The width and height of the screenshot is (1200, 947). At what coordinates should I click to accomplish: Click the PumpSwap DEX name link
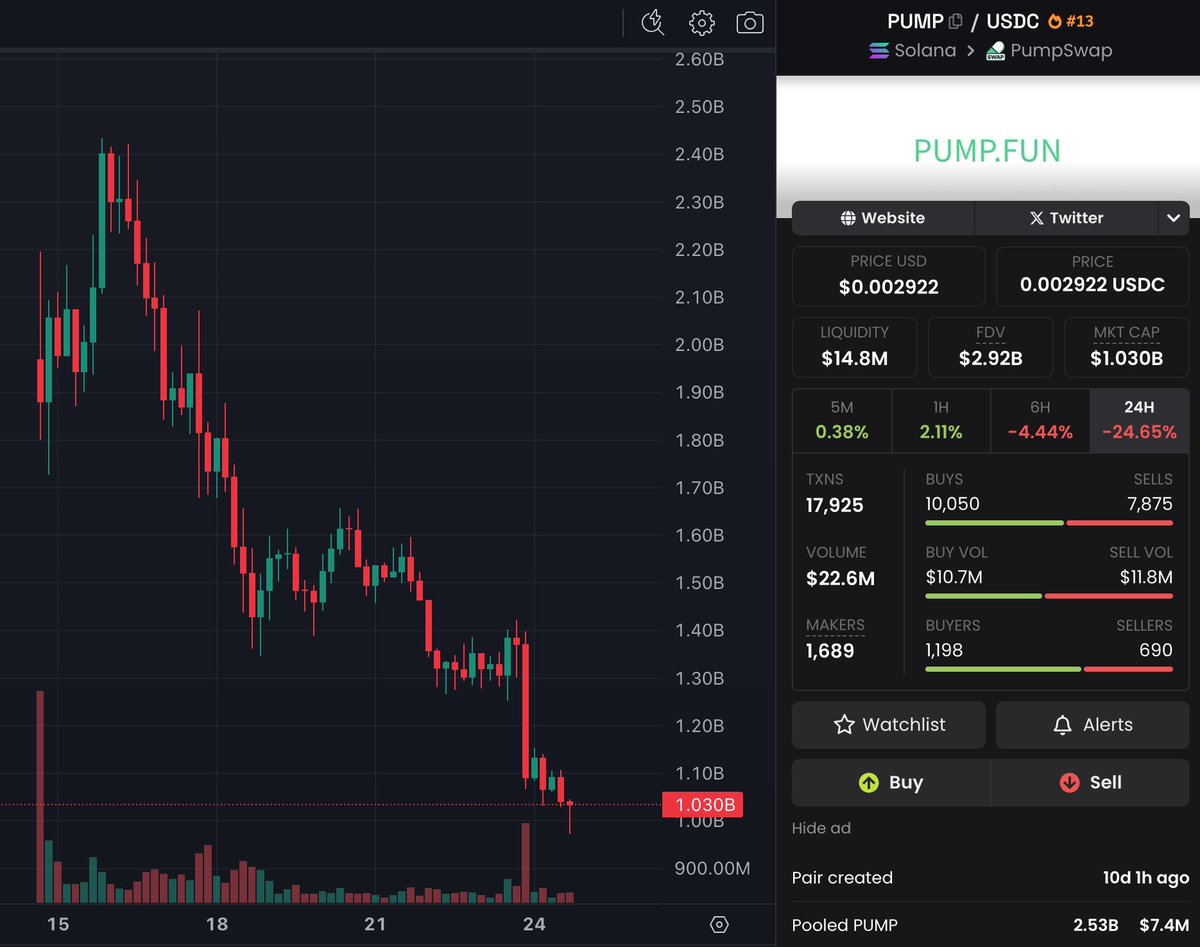(x=1061, y=50)
